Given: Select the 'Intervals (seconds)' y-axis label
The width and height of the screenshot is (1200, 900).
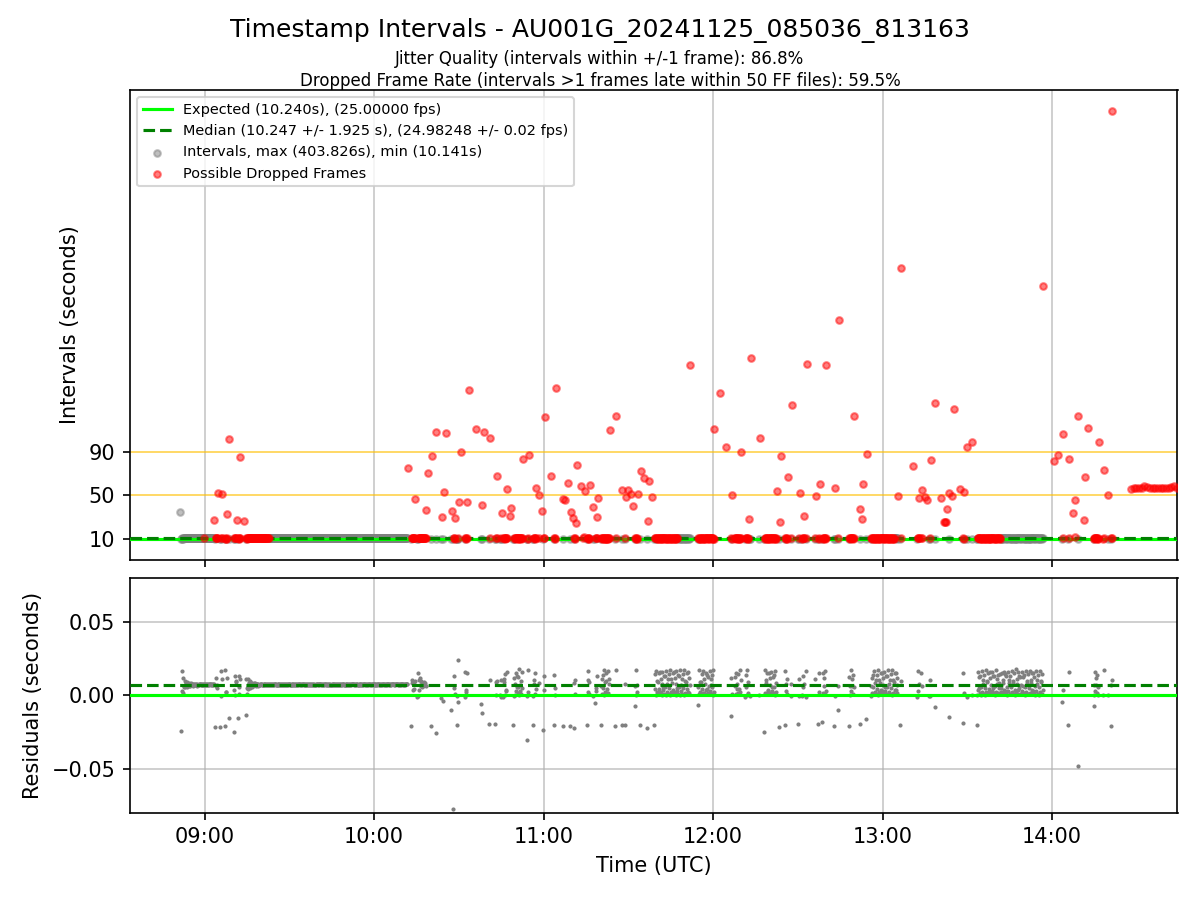Looking at the screenshot, I should [69, 325].
